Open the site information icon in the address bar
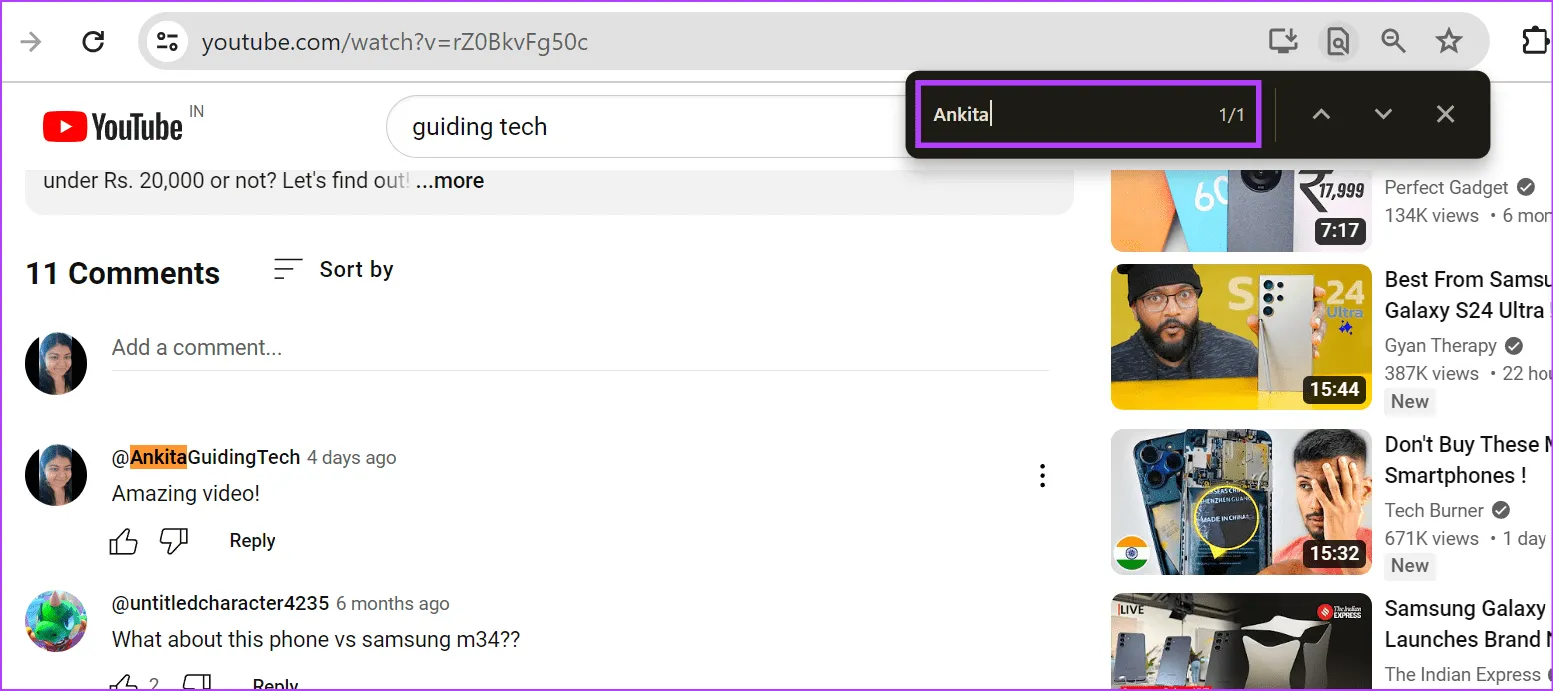Viewport: 1553px width, 691px height. pos(166,42)
